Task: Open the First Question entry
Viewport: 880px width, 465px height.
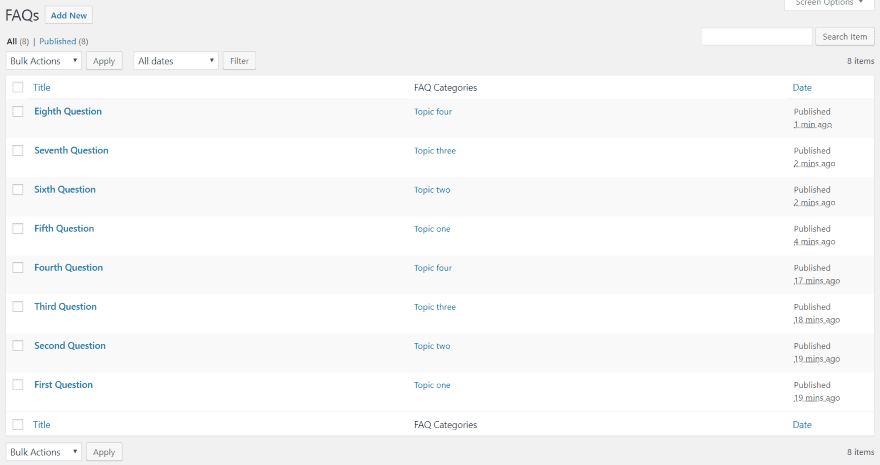Action: click(63, 385)
